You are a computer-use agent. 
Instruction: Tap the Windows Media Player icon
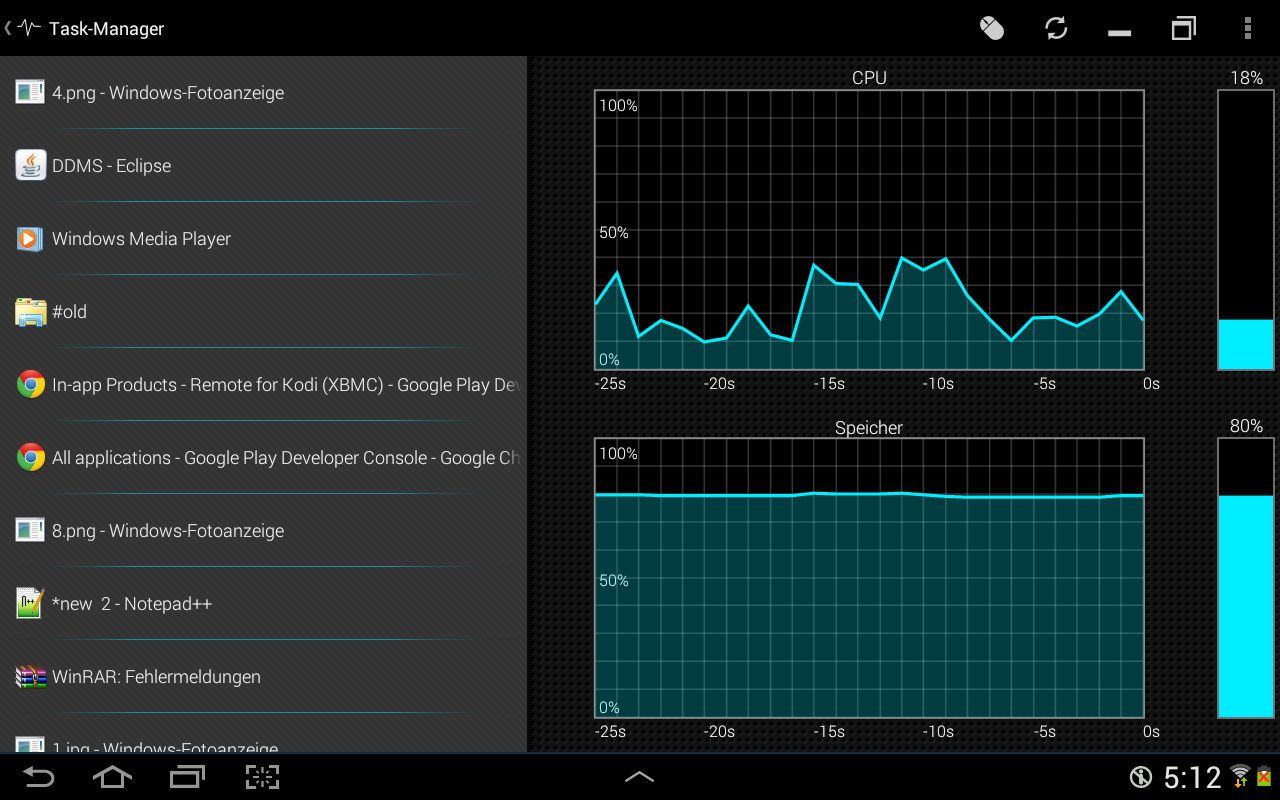[x=30, y=239]
